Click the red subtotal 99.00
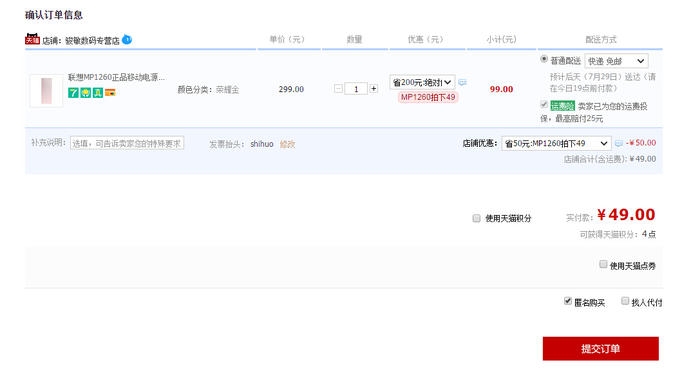This screenshot has height=376, width=700. click(x=501, y=89)
